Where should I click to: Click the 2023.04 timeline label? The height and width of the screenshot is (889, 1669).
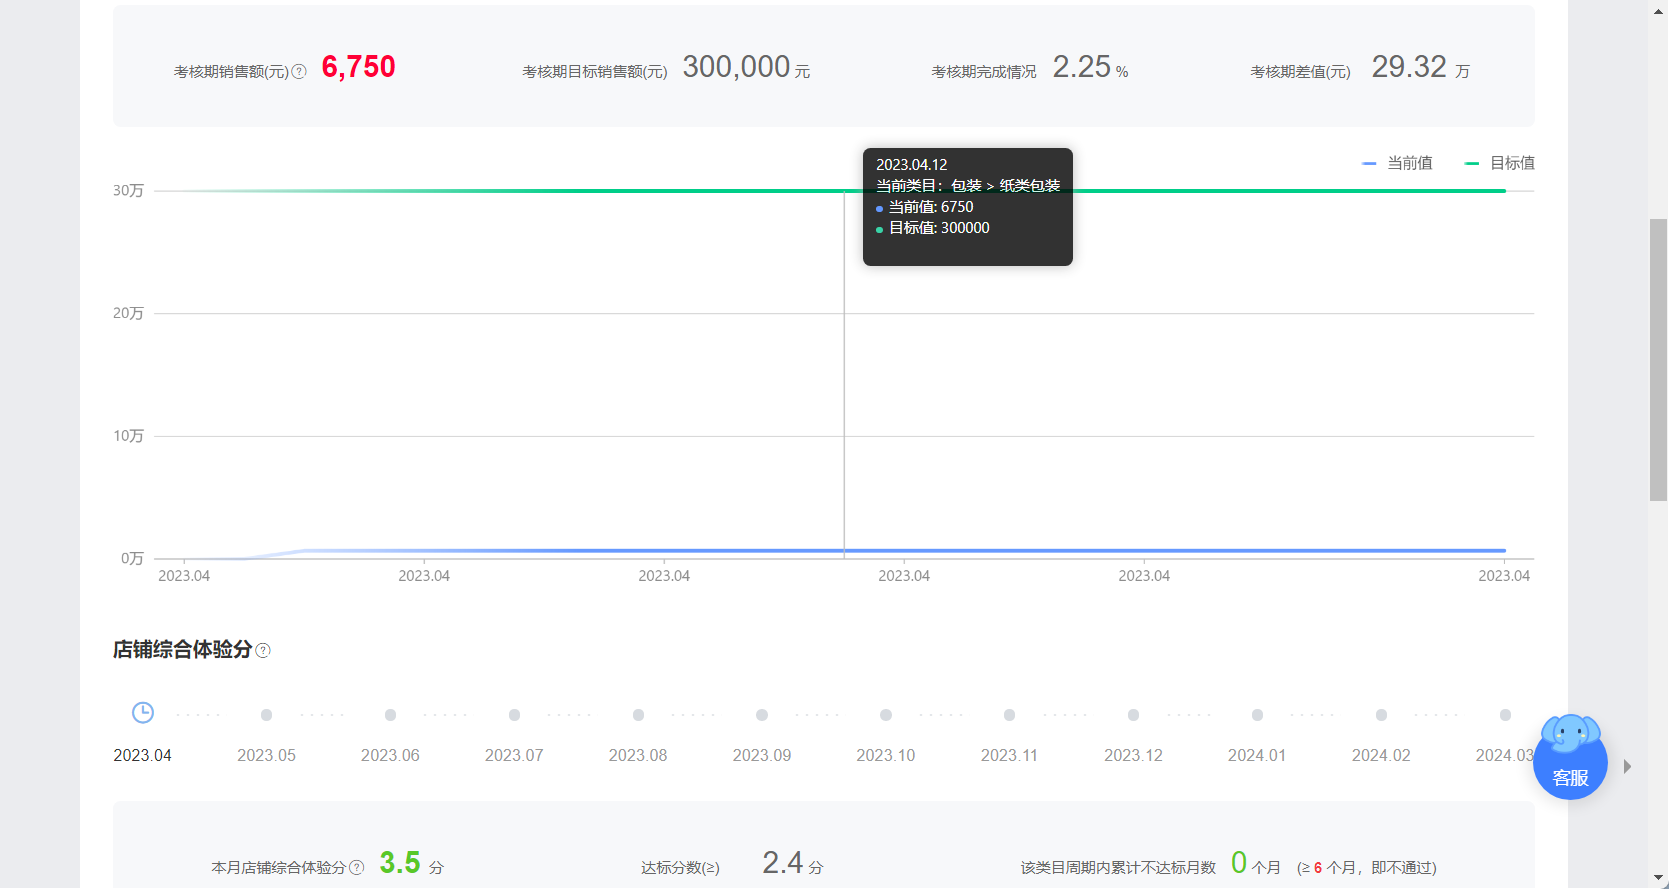pos(142,755)
